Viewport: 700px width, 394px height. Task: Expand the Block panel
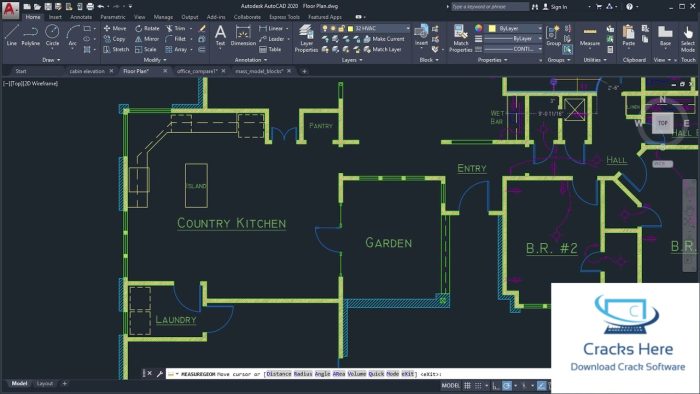tap(429, 60)
